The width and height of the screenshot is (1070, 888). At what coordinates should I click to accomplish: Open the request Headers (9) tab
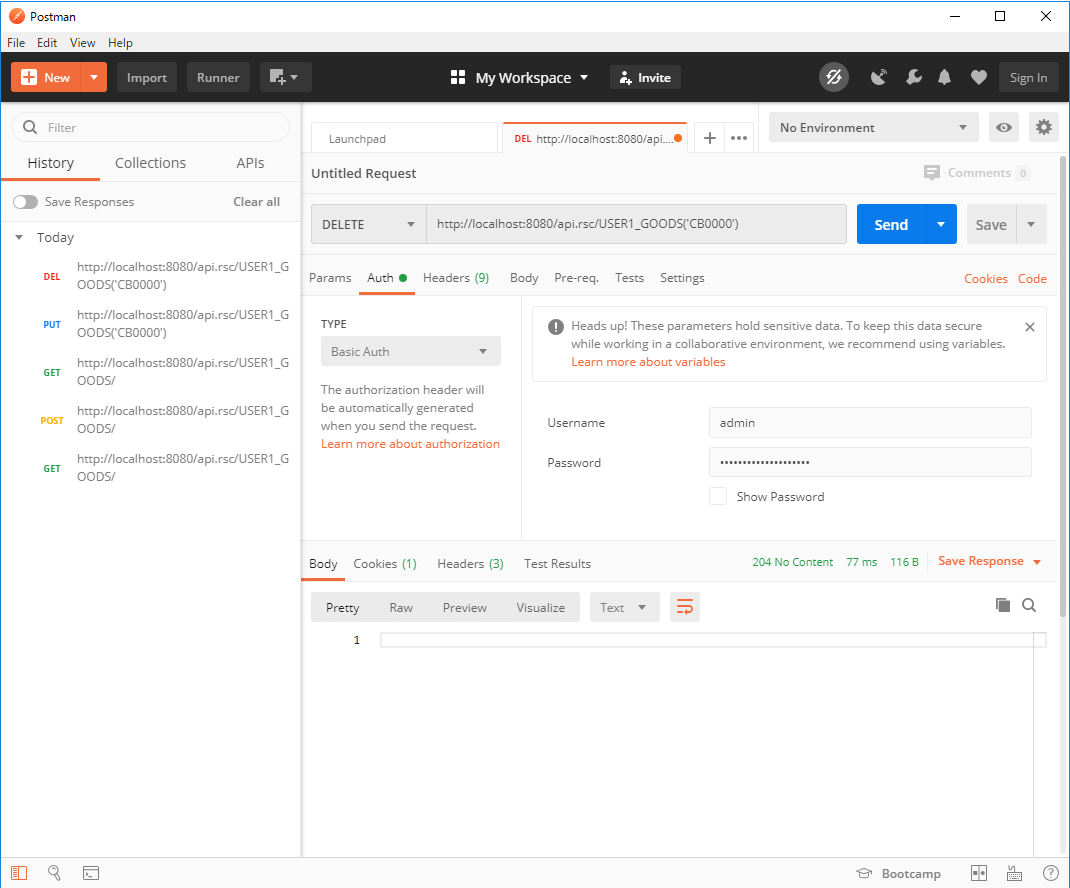tap(456, 278)
